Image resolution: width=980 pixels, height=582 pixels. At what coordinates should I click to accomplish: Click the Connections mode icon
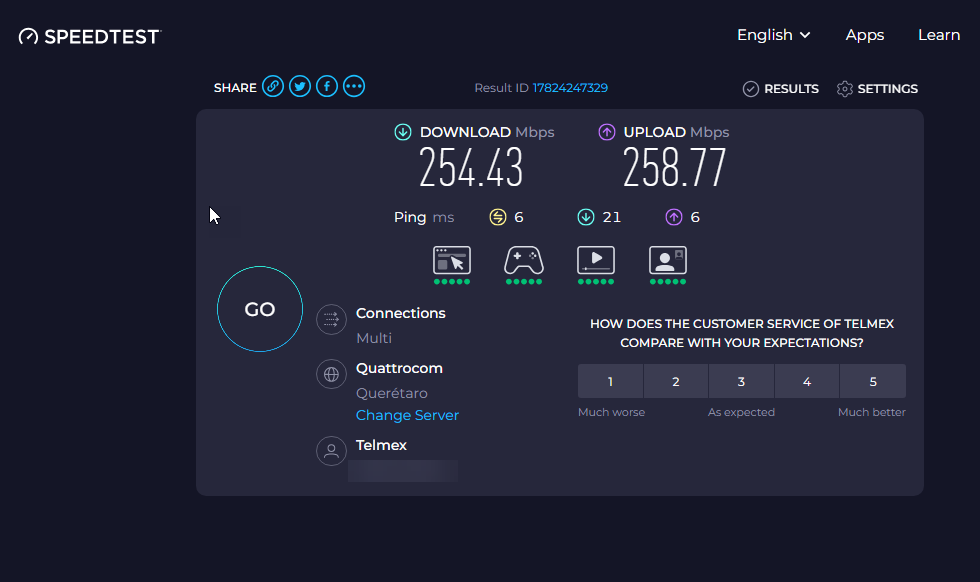click(331, 319)
